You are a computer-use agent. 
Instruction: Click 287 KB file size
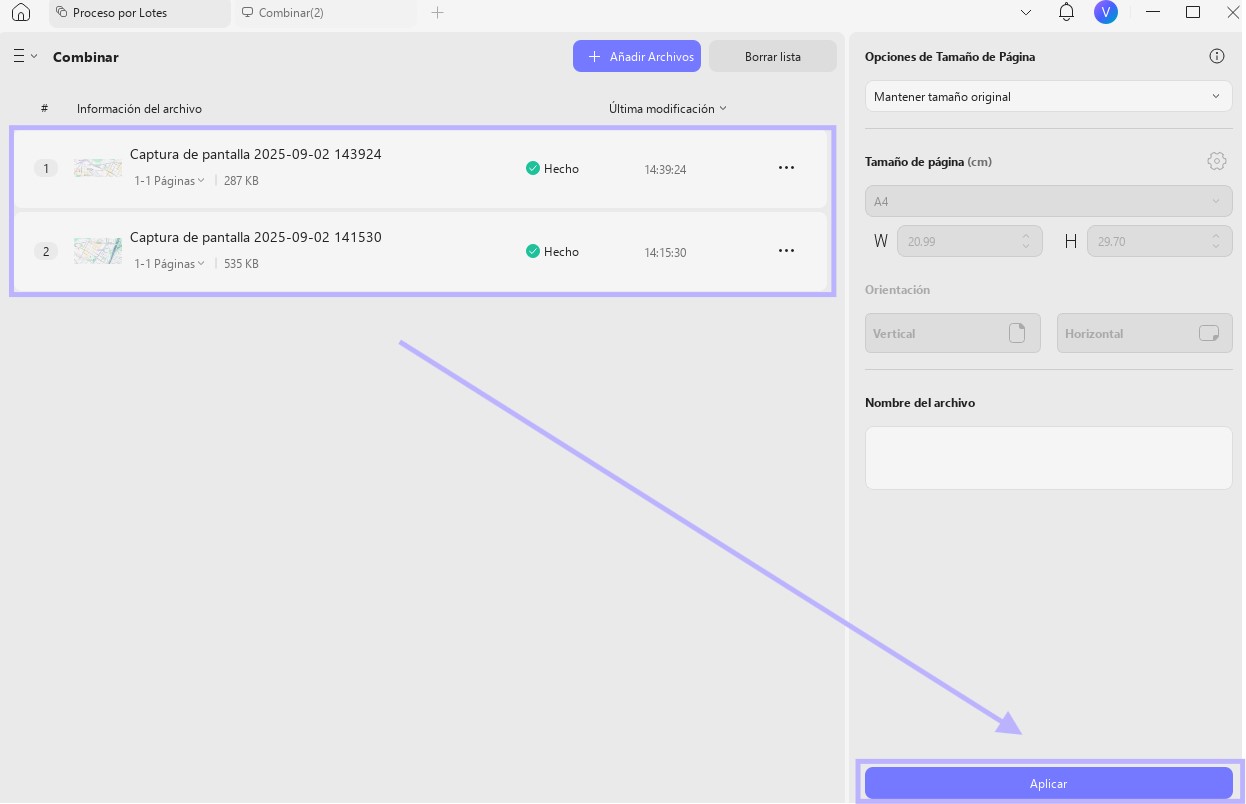[x=241, y=181]
